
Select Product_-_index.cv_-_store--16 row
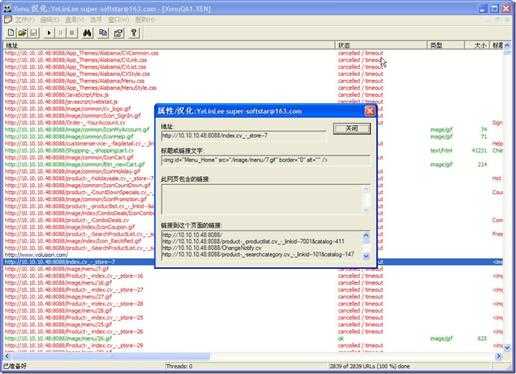[74, 276]
